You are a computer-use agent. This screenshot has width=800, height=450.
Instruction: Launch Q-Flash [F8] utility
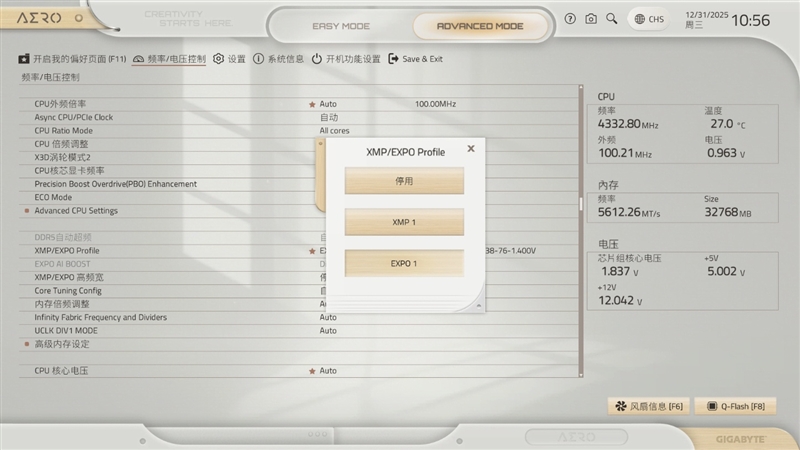(x=735, y=406)
